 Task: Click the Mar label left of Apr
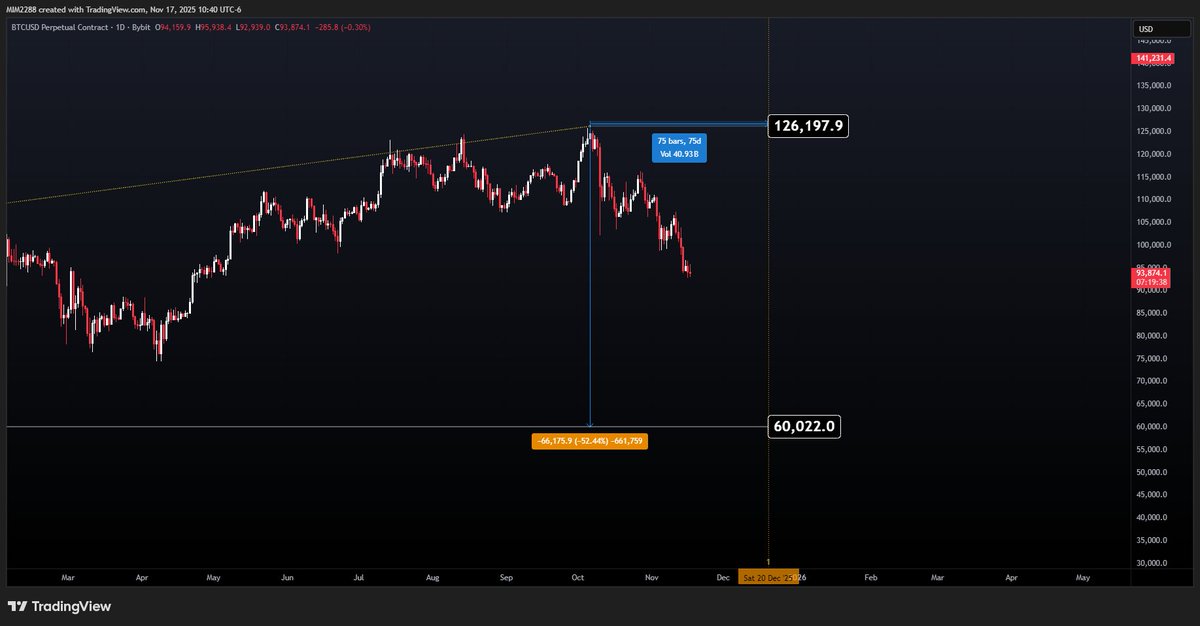67,578
